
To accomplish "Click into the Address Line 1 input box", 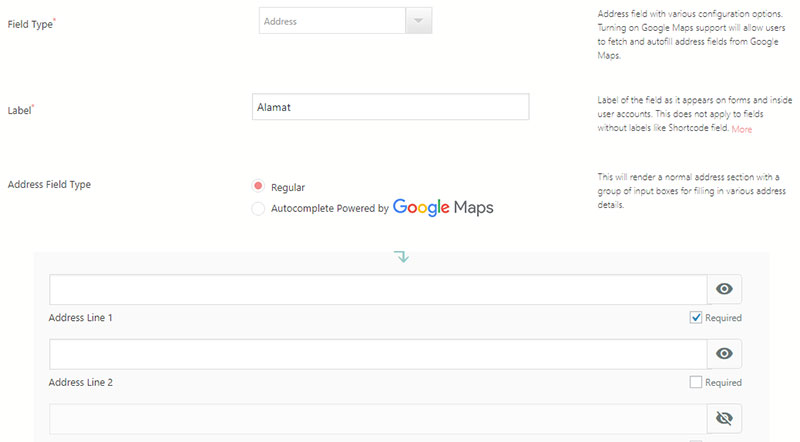I will click(378, 290).
